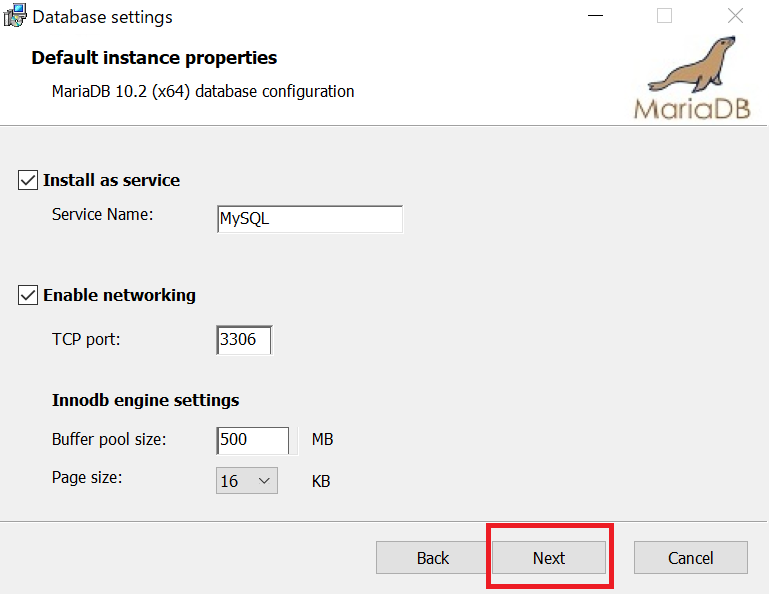The width and height of the screenshot is (769, 594).
Task: Click the Buffer pool size field 500
Action: (253, 440)
